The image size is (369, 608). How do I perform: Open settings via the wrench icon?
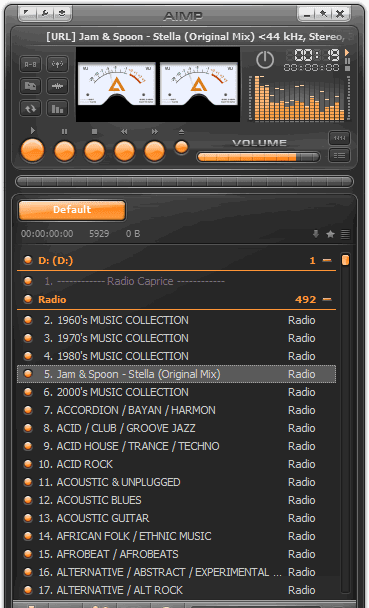pyautogui.click(x=45, y=14)
